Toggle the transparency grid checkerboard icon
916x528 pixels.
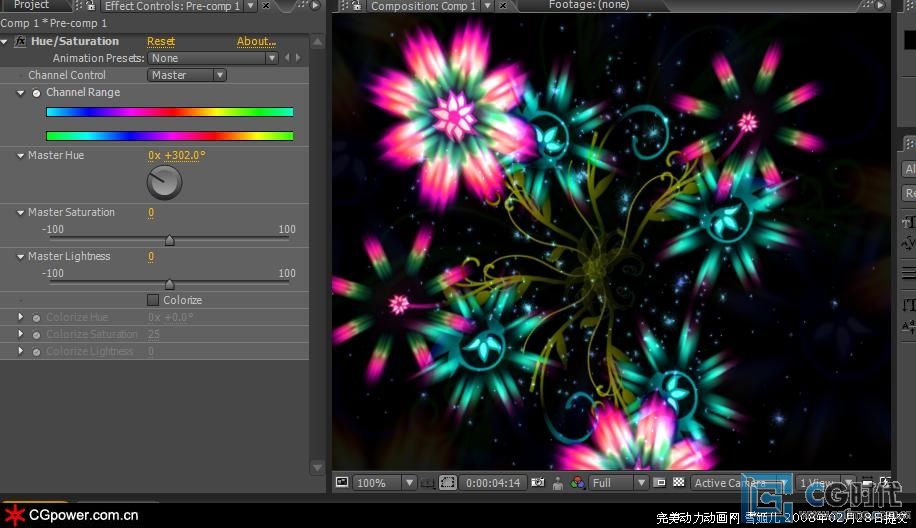pyautogui.click(x=679, y=482)
